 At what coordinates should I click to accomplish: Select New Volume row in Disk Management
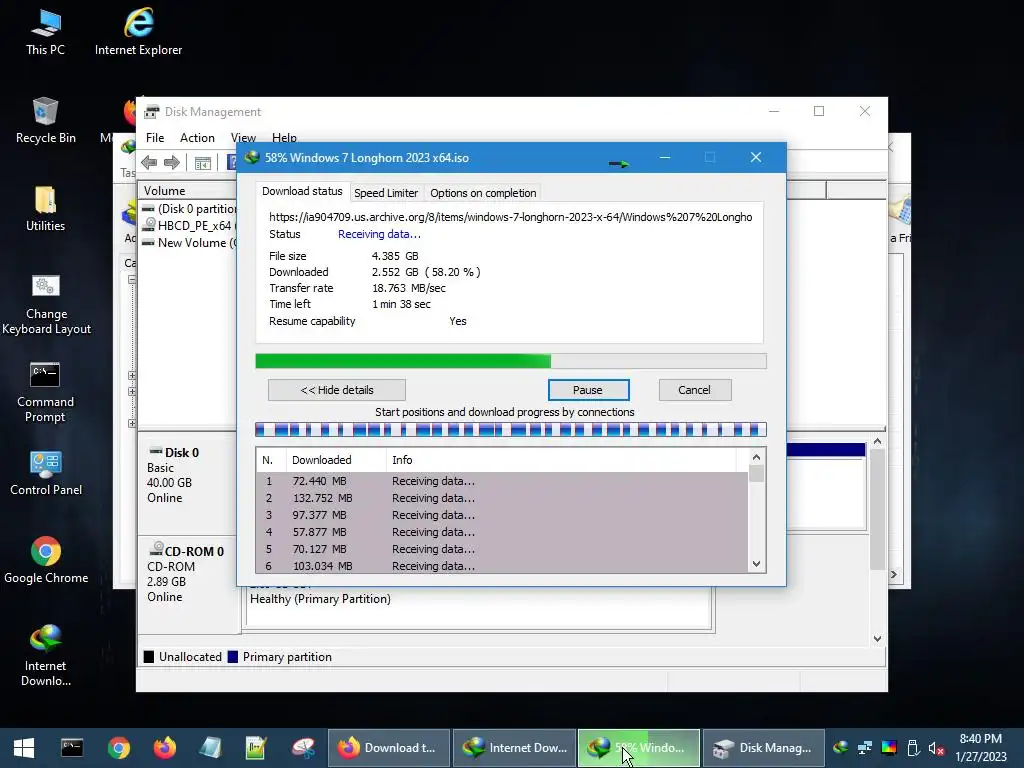coord(189,242)
